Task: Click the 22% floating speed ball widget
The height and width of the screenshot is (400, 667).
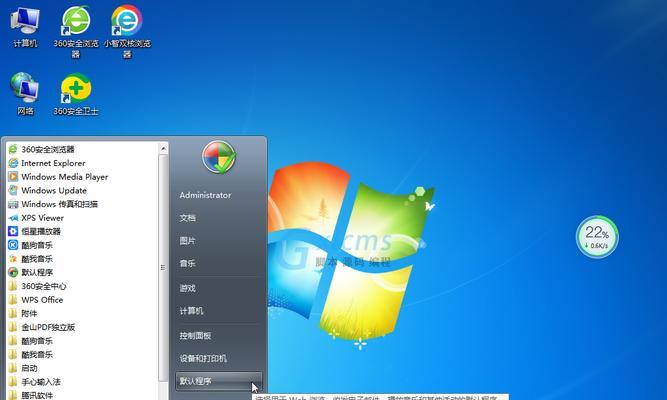Action: (x=597, y=237)
